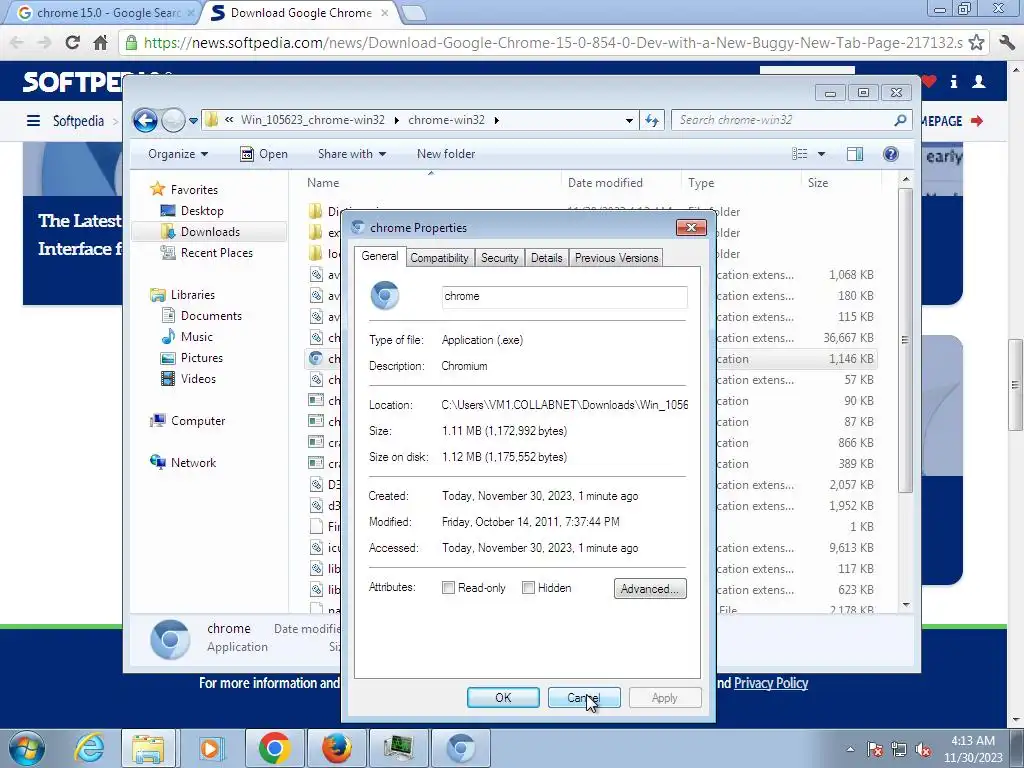
Task: Expand the view options dropdown arrow
Action: tap(822, 154)
